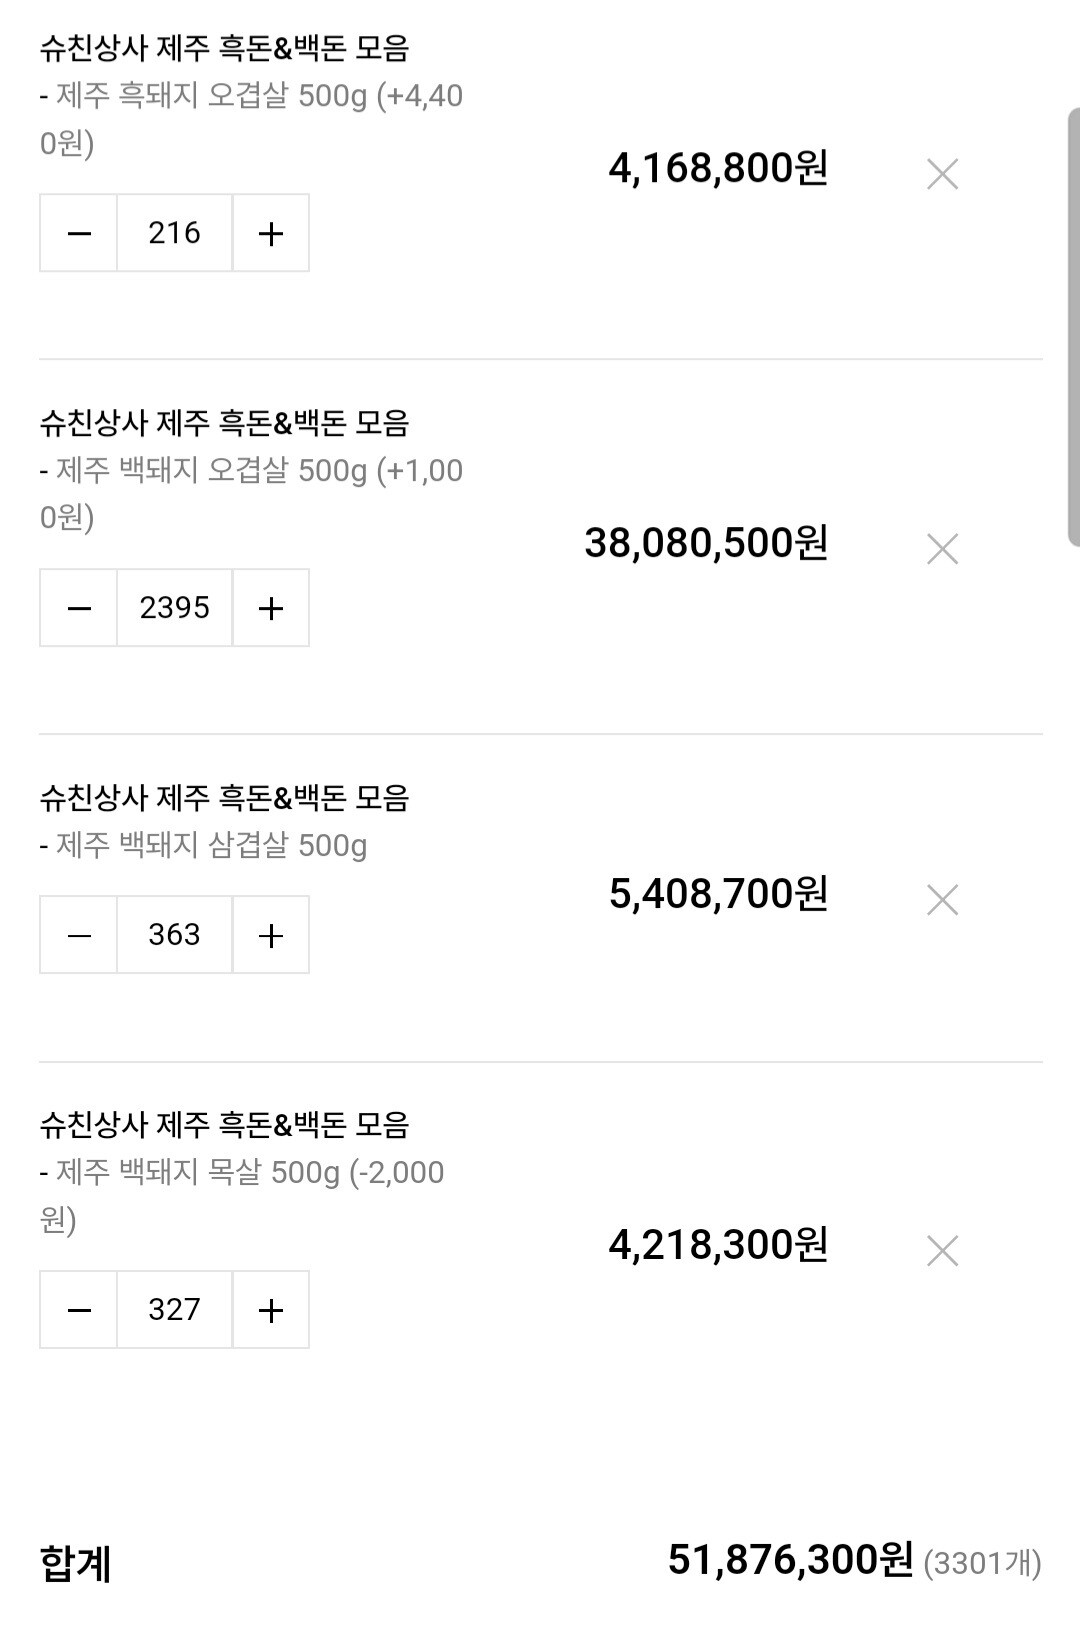Click the quantity field showing 216

[175, 234]
